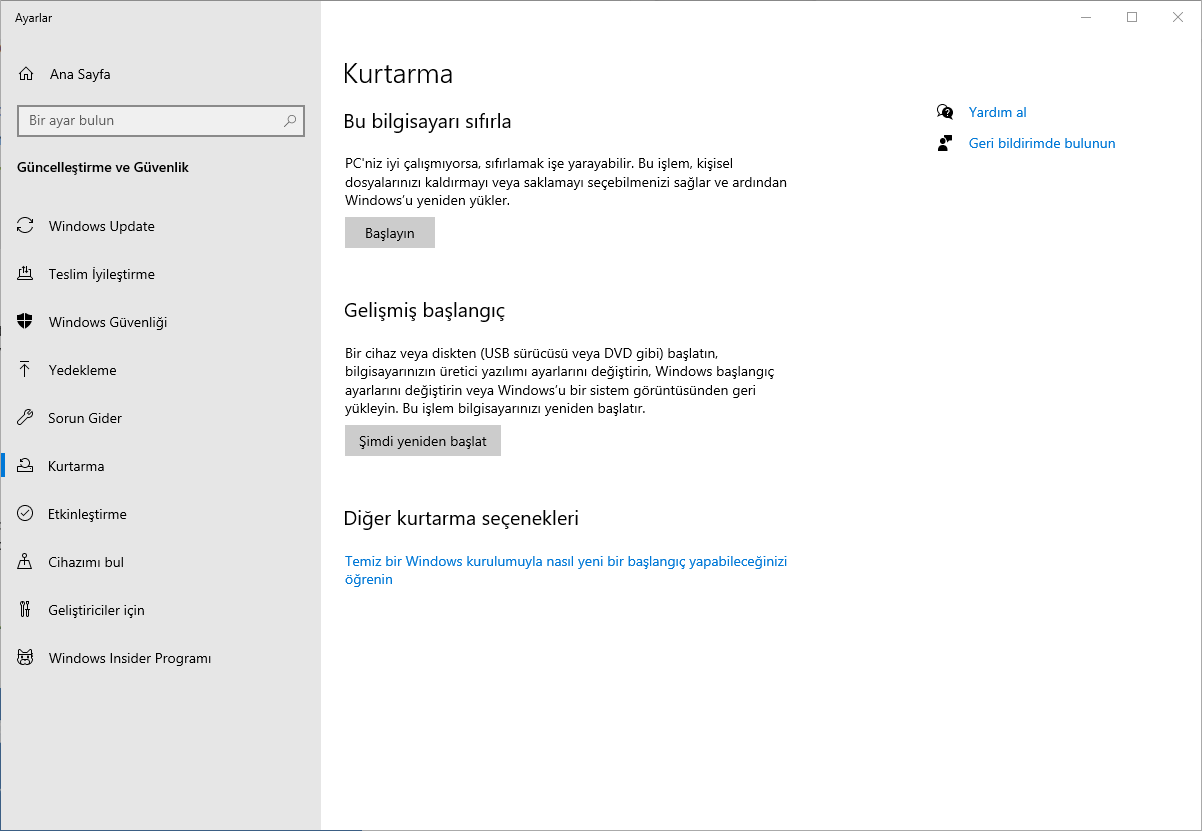This screenshot has width=1202, height=831.
Task: Open Etkinleştirme checkmark circle icon
Action: (x=26, y=514)
